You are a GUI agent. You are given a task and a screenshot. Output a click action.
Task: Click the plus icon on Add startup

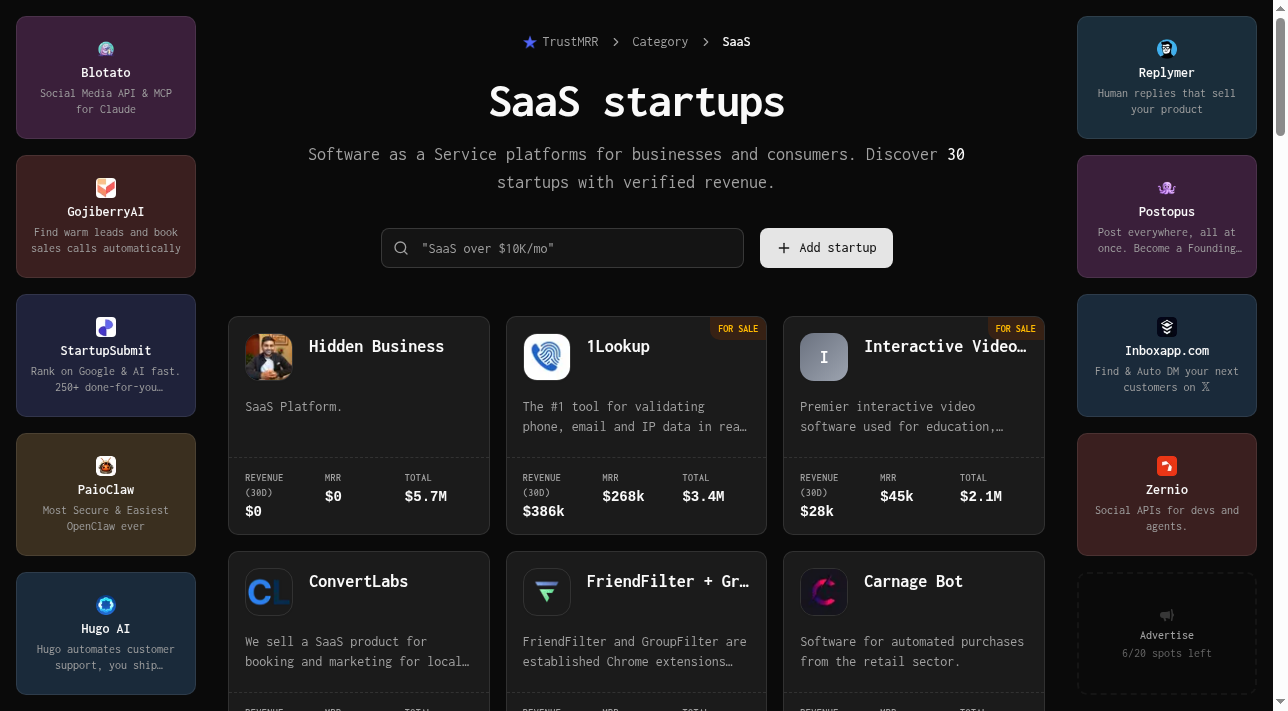[784, 248]
